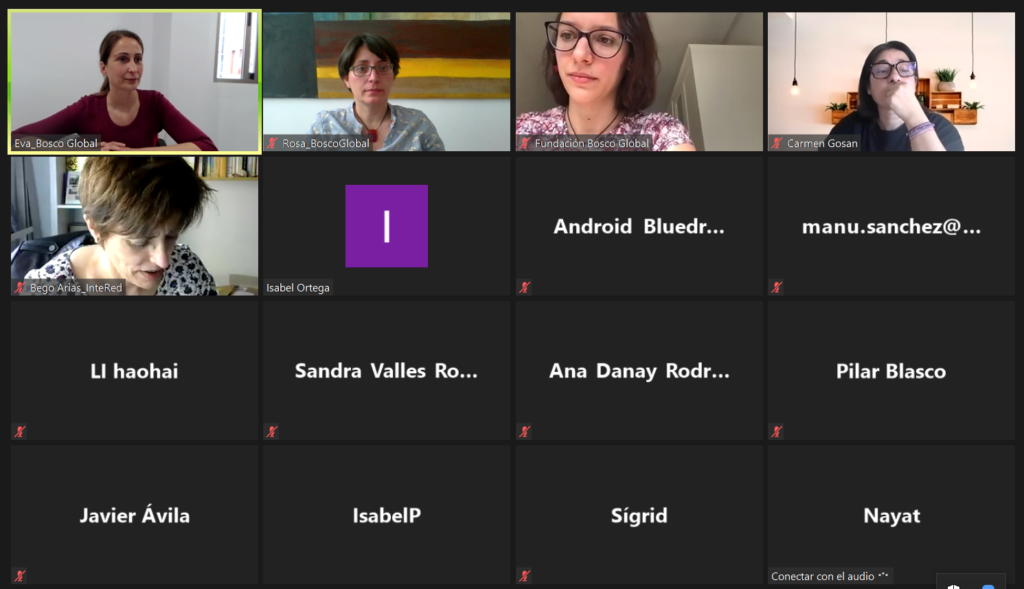Click Isabel Ortega purple avatar
The width and height of the screenshot is (1024, 589).
387,226
